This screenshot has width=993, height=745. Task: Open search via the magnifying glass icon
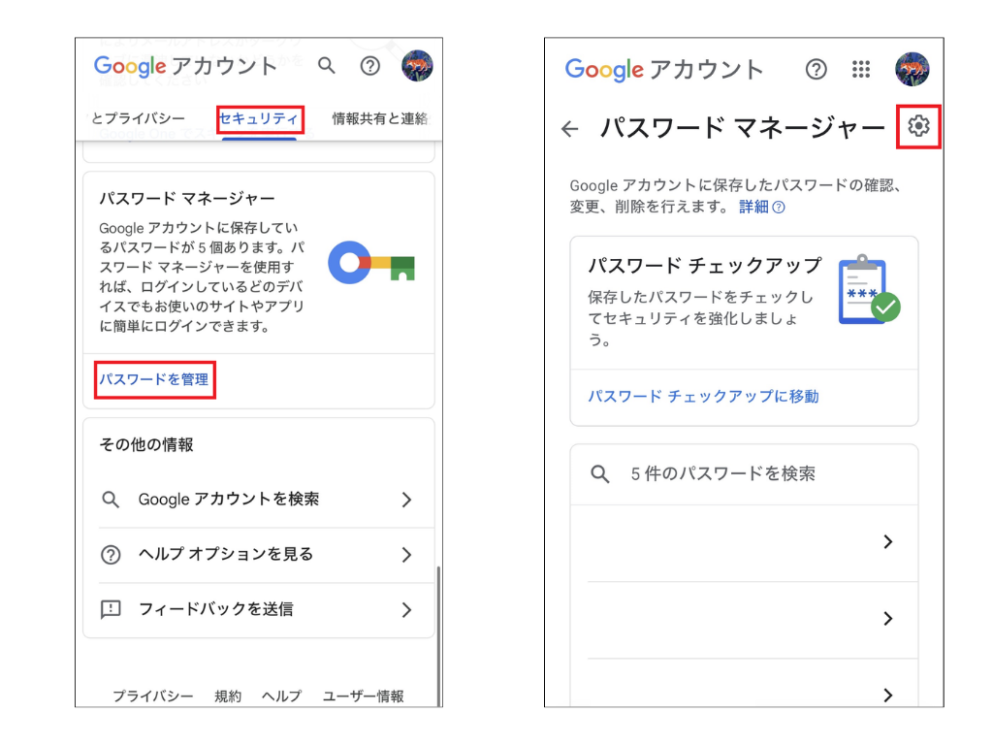click(326, 66)
